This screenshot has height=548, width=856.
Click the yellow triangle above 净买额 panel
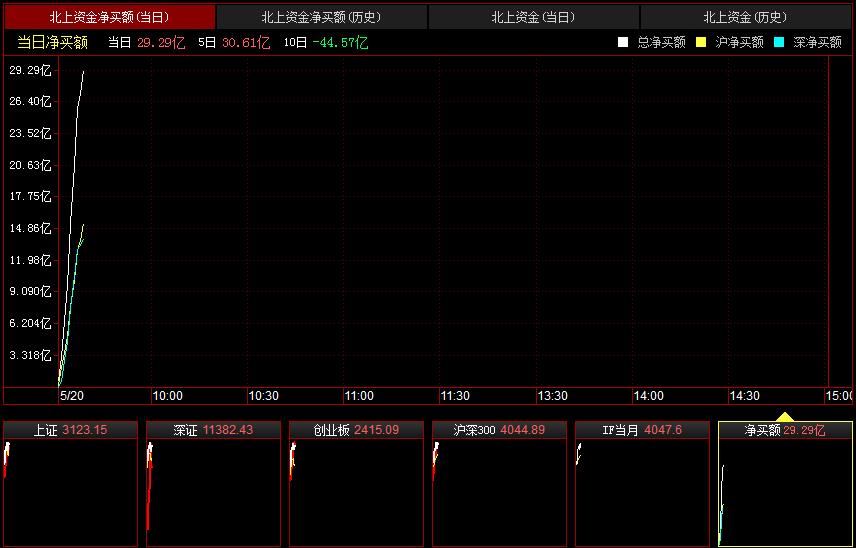coord(785,416)
